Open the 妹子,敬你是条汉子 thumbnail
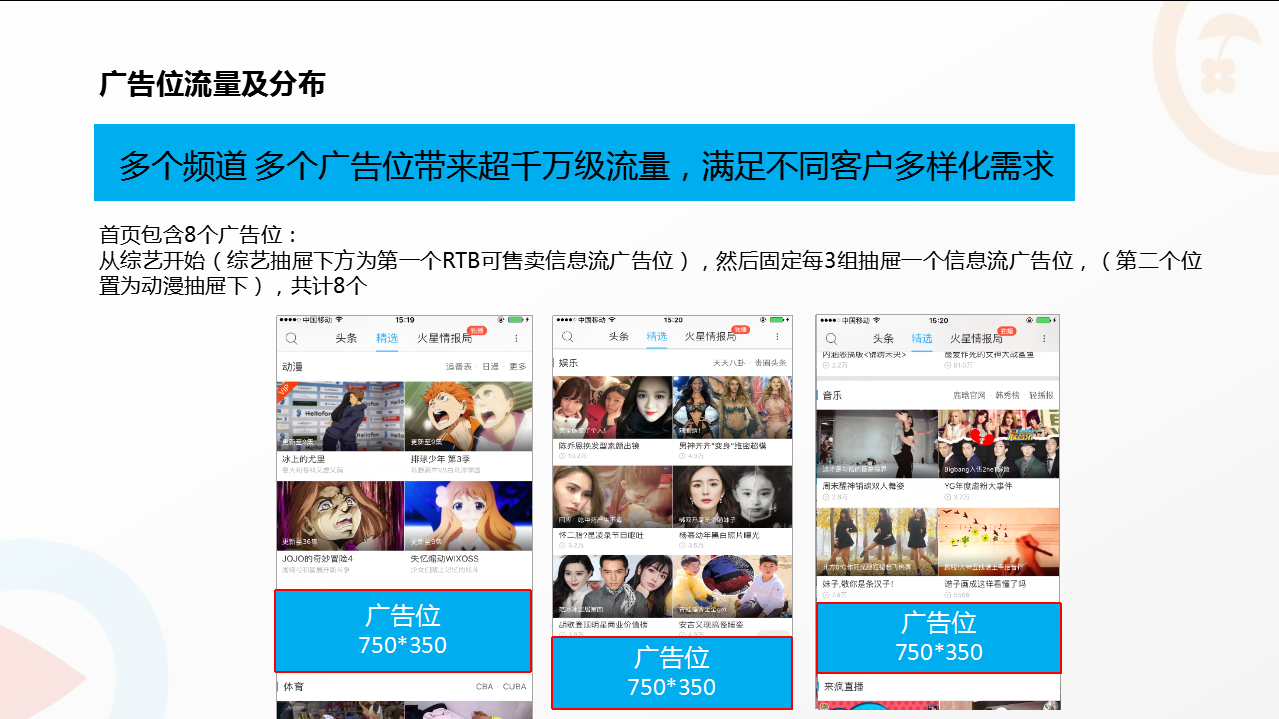 (877, 541)
